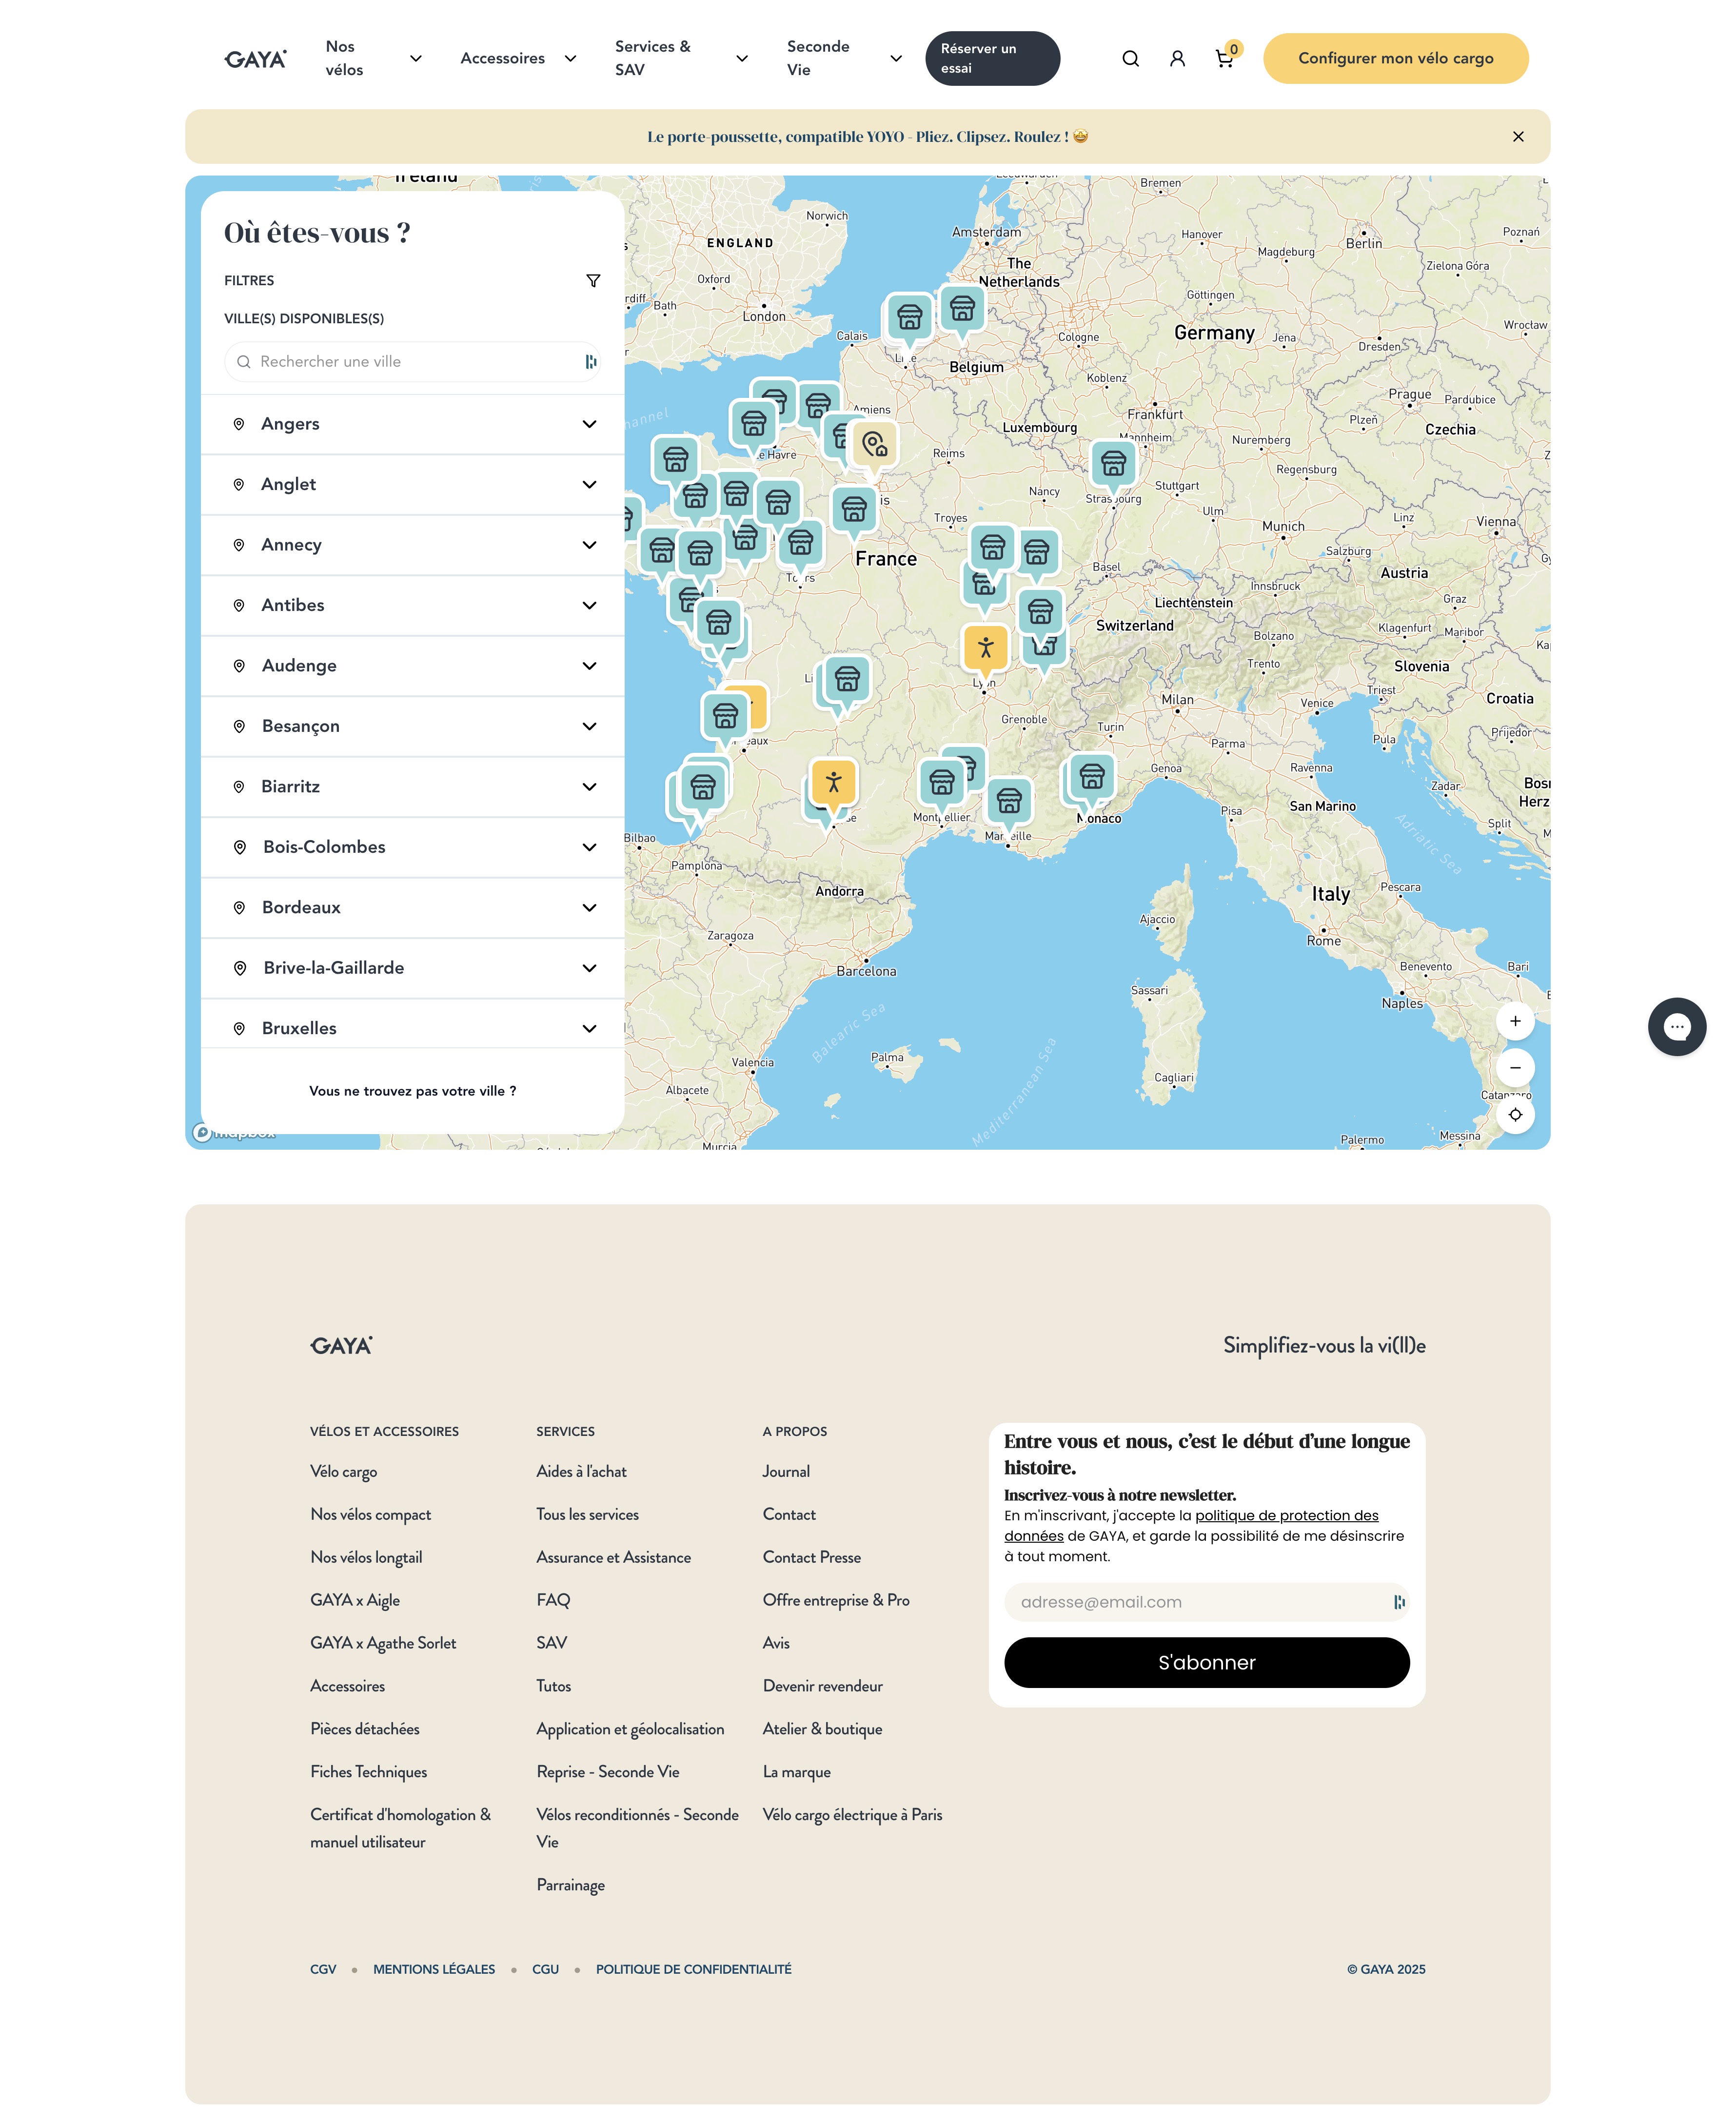Screen dimensions: 1736x2120
Task: Select the store marker near Monaco
Action: [1092, 776]
